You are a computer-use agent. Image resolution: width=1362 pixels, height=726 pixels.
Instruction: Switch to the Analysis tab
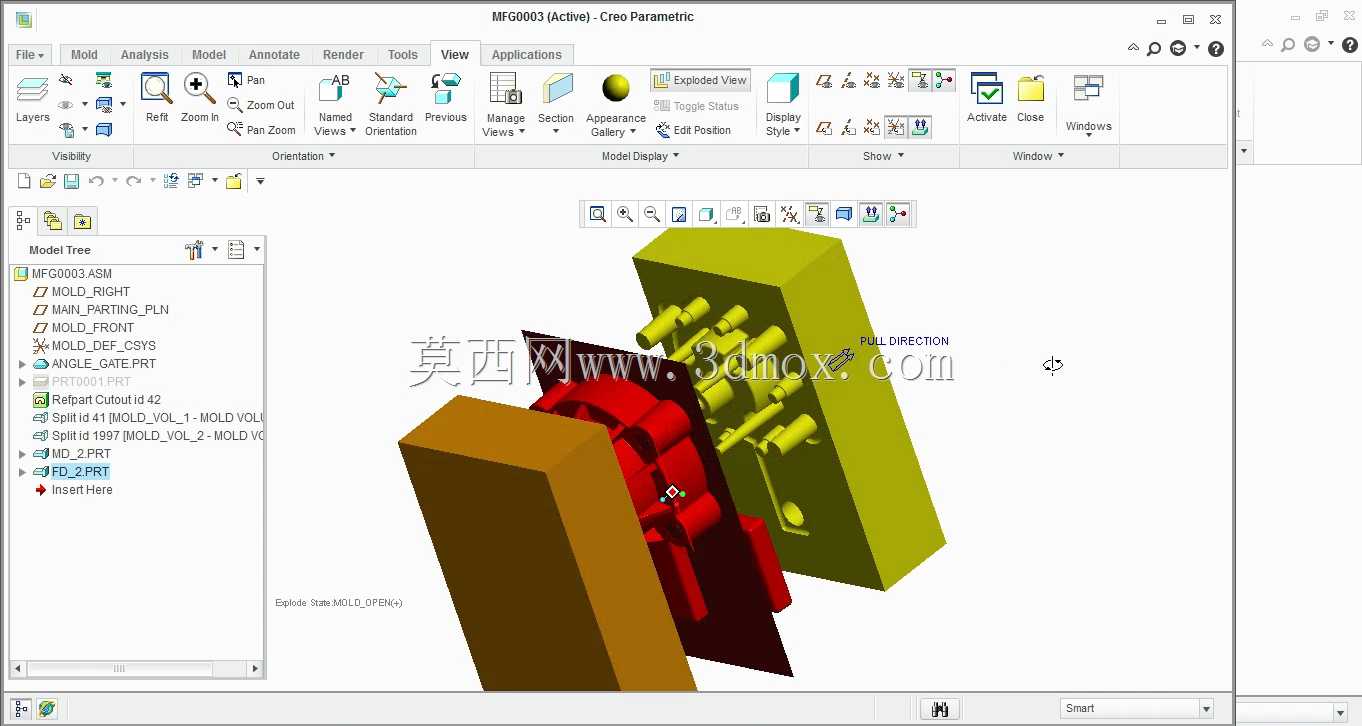tap(144, 55)
